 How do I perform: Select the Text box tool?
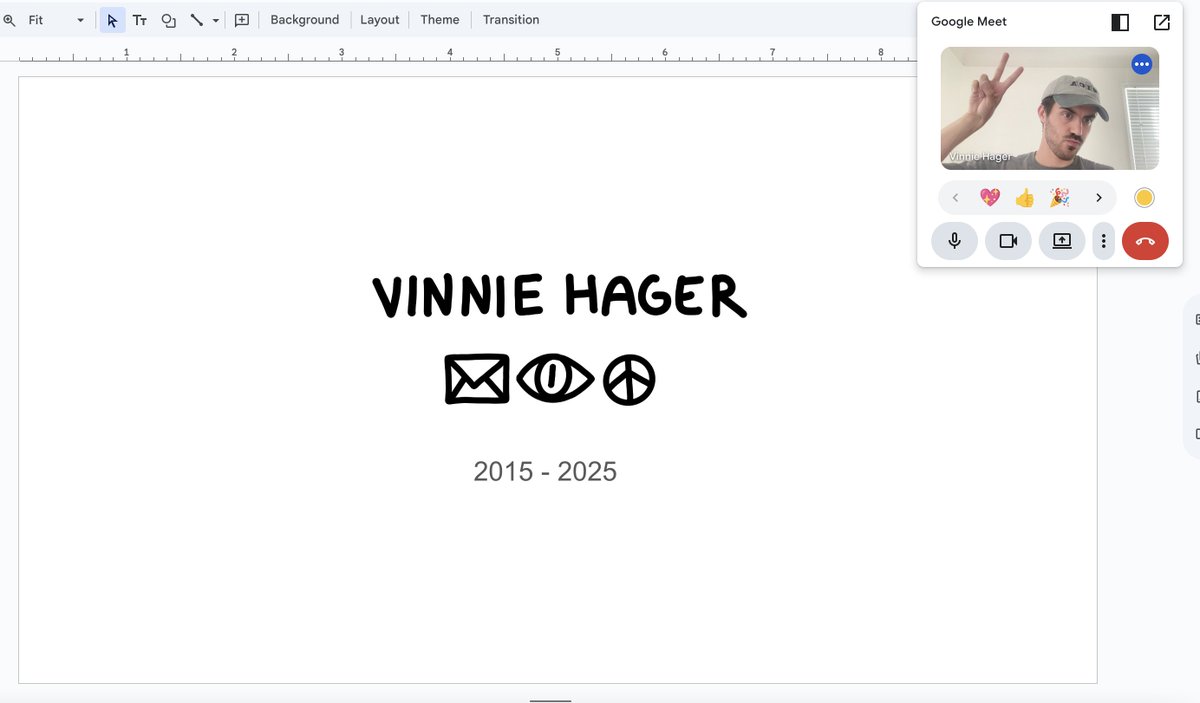[139, 19]
